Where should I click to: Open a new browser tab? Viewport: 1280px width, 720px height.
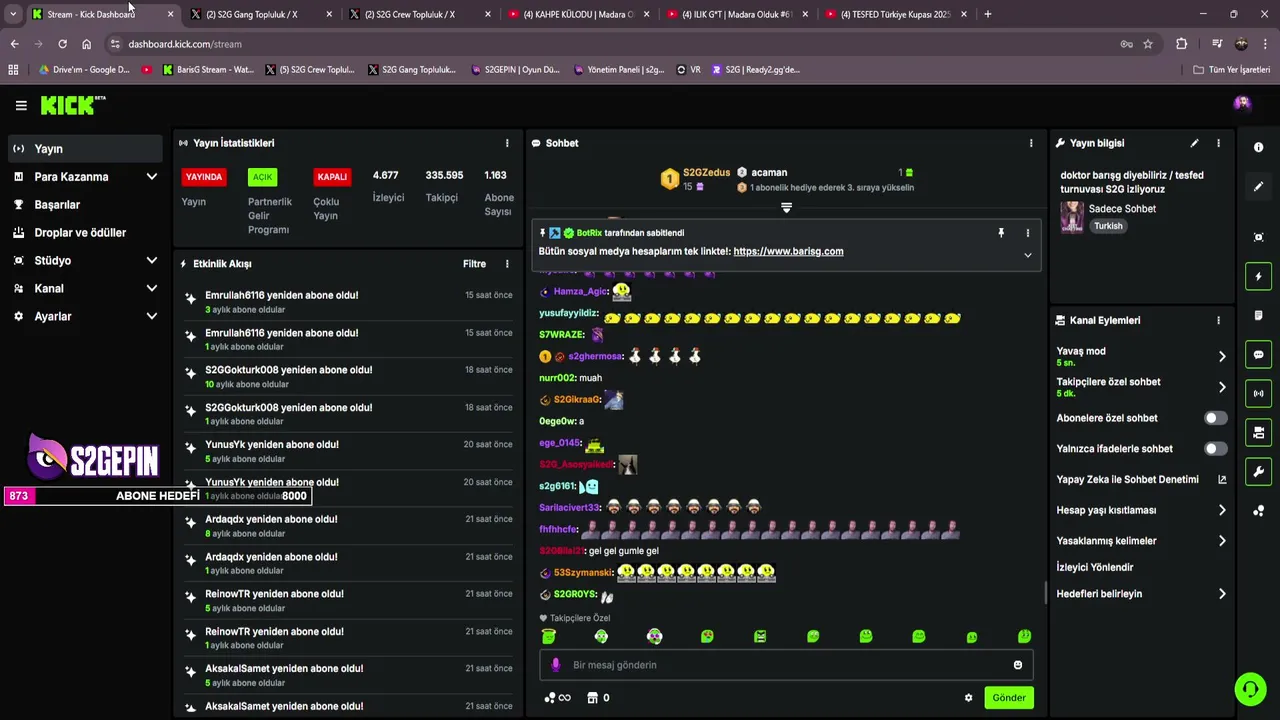(x=988, y=14)
